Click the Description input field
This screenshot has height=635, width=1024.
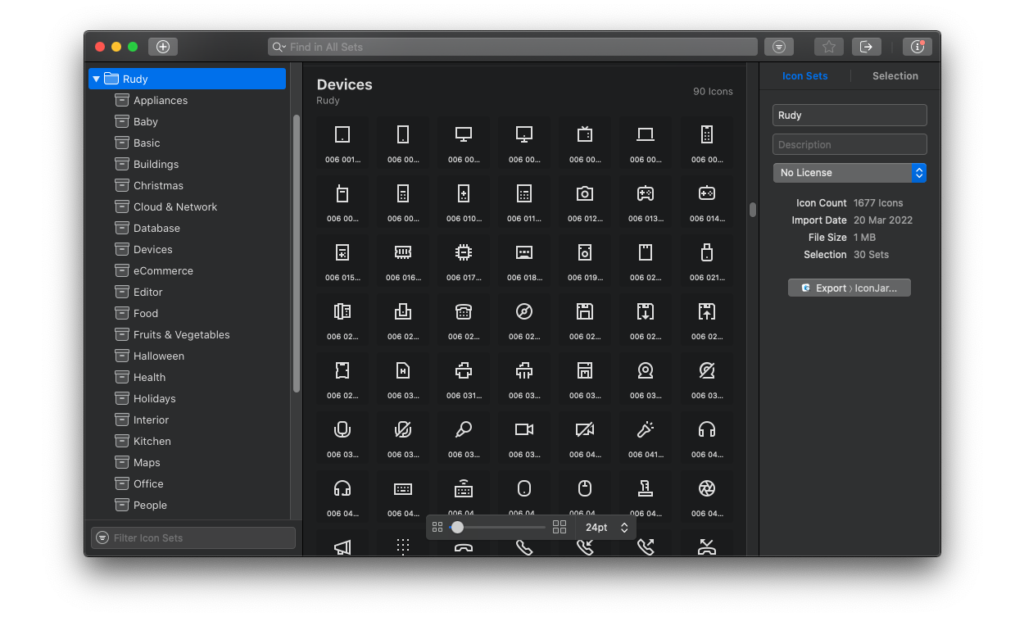pyautogui.click(x=849, y=144)
